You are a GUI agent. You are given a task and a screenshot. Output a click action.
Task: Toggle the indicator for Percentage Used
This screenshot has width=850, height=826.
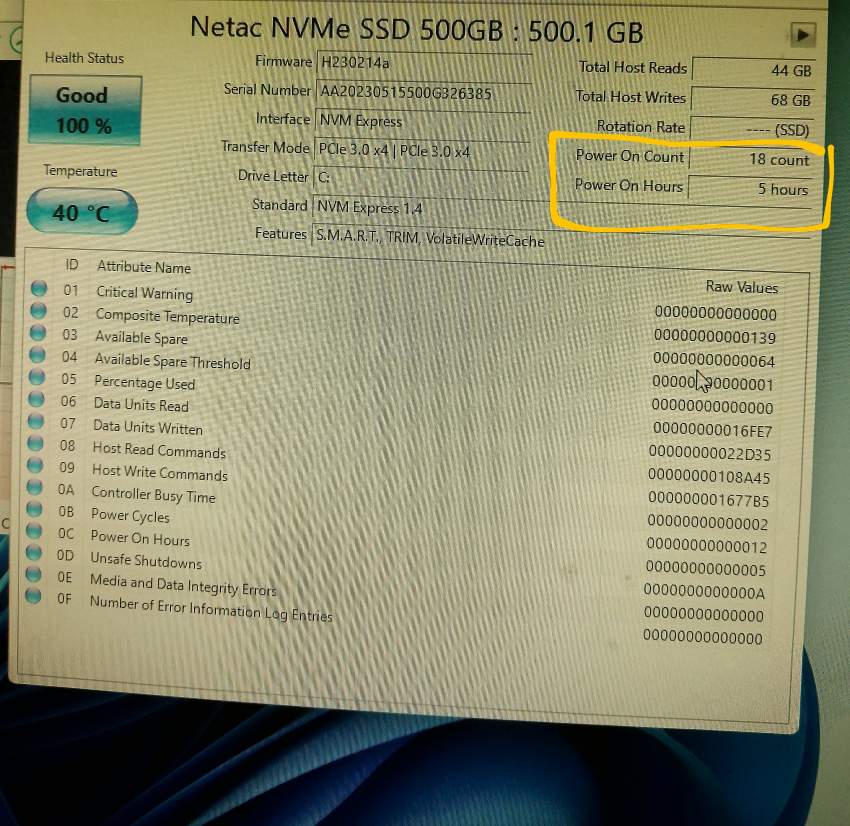[37, 379]
